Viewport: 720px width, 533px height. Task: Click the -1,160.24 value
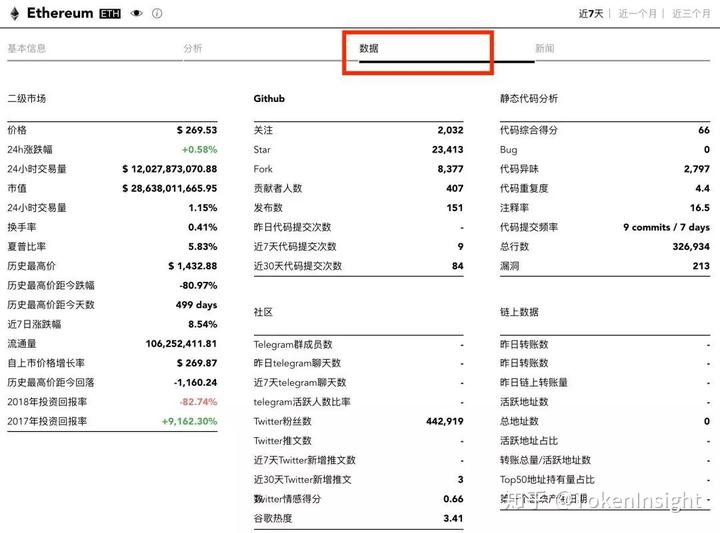(196, 382)
